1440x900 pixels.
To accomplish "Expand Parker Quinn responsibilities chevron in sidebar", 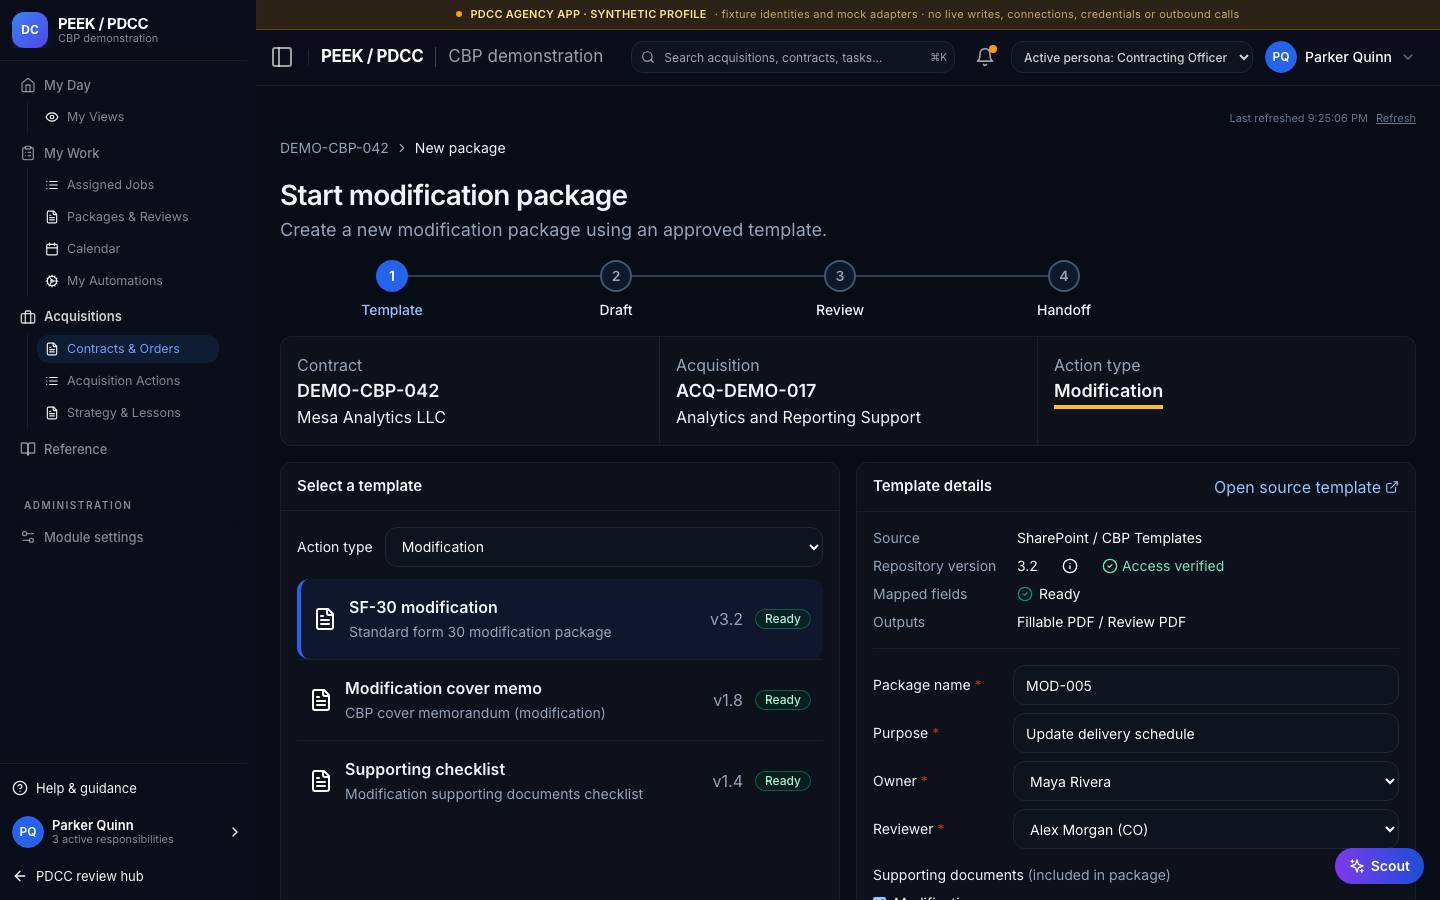I will (x=235, y=832).
